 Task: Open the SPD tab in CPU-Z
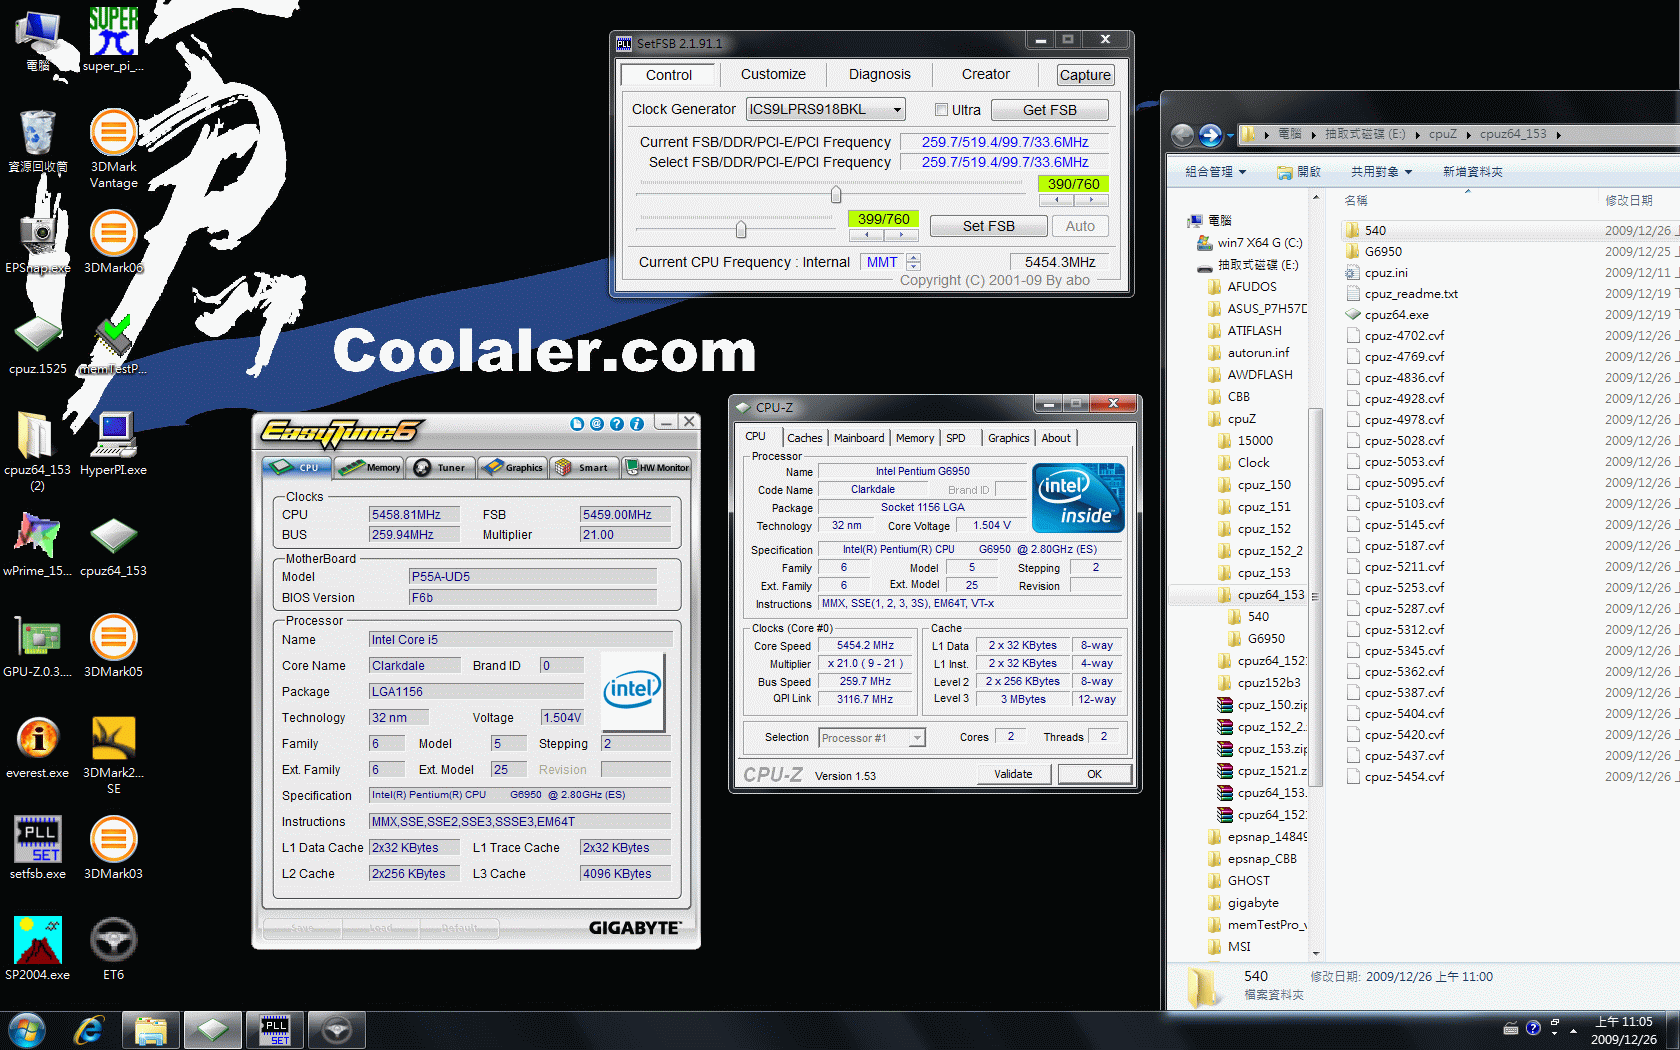956,438
